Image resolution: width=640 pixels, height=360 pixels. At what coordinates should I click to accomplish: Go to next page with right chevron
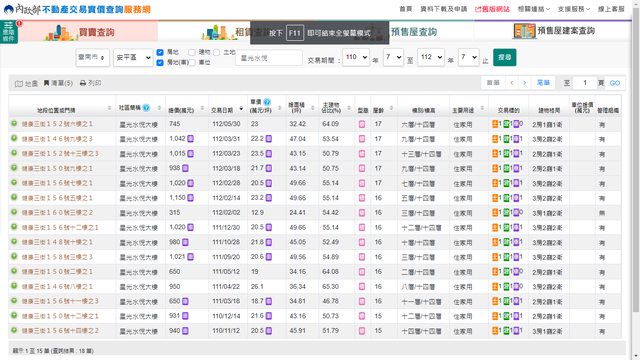524,83
